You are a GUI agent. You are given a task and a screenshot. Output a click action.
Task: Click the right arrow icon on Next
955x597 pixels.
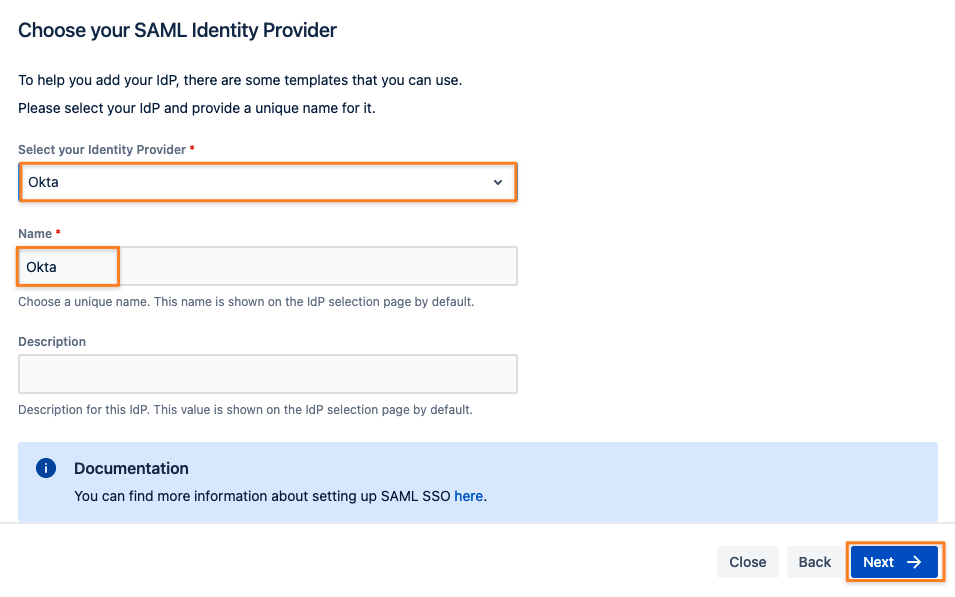[914, 562]
